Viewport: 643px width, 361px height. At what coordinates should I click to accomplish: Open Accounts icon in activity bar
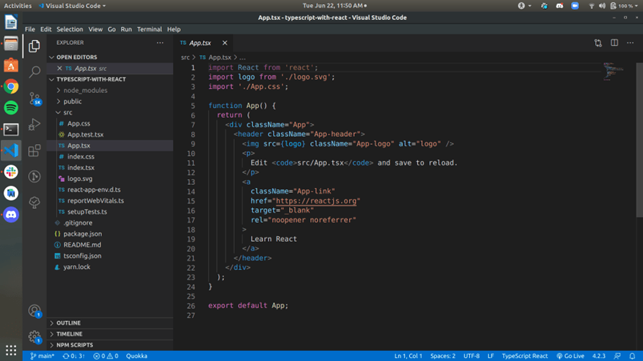point(34,311)
